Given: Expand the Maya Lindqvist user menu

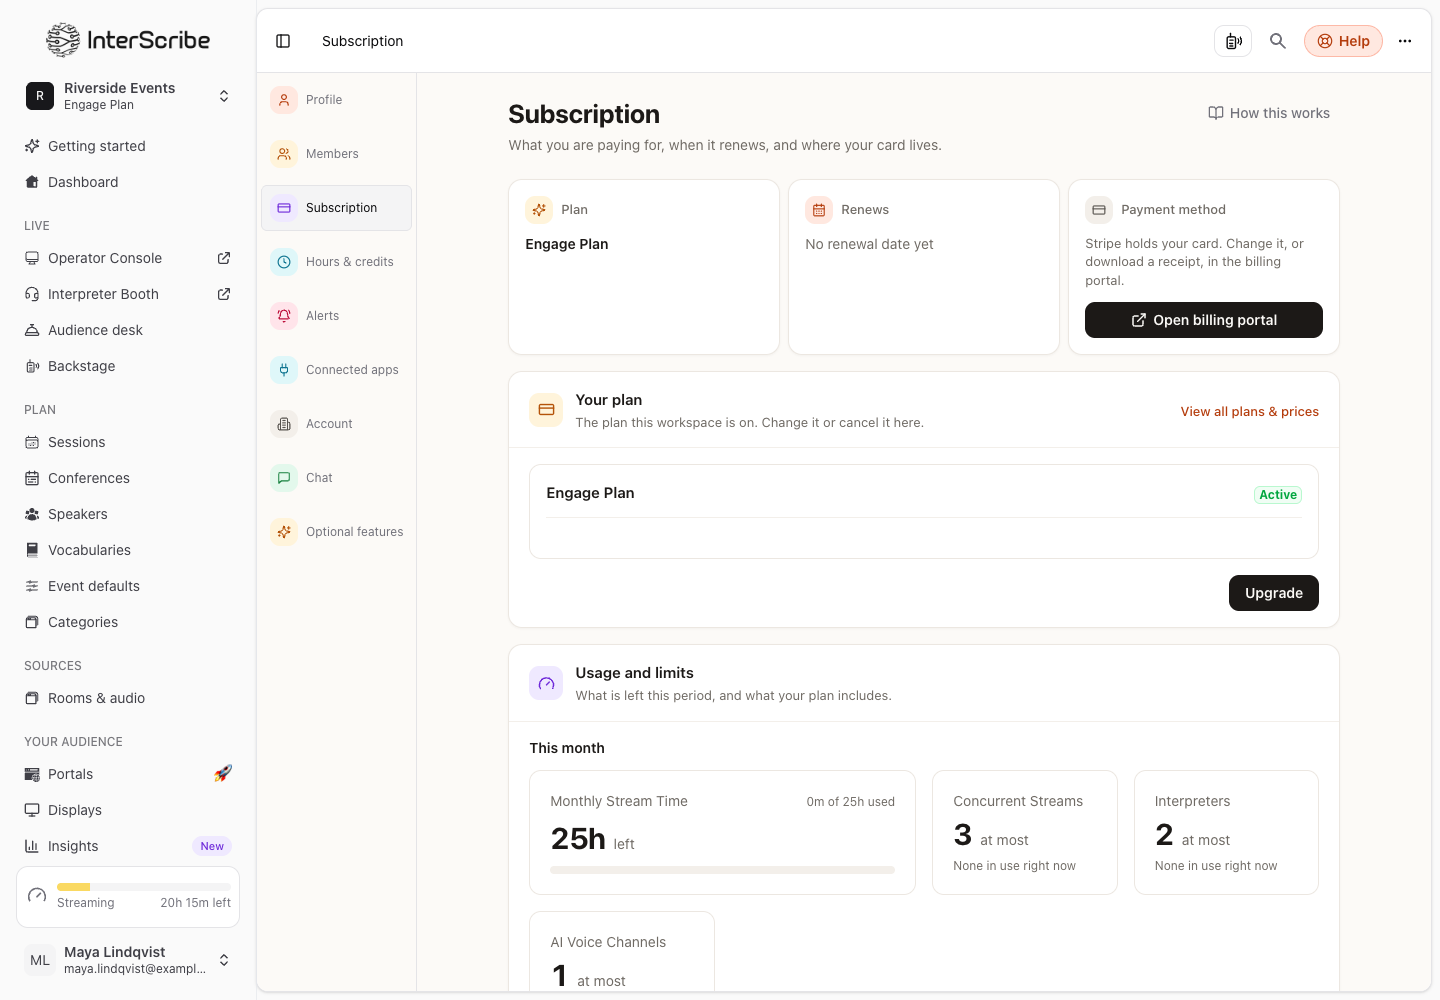Looking at the screenshot, I should point(128,960).
